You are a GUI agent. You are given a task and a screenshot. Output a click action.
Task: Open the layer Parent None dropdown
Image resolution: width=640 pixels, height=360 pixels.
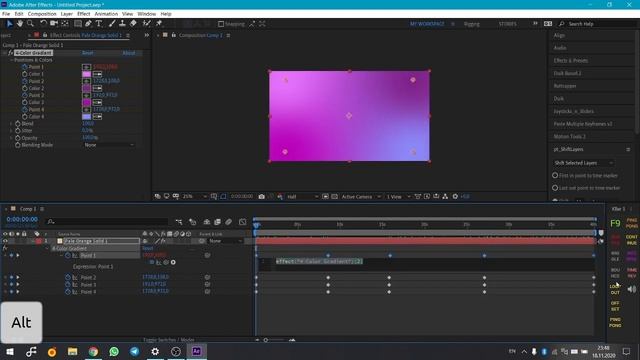click(225, 241)
